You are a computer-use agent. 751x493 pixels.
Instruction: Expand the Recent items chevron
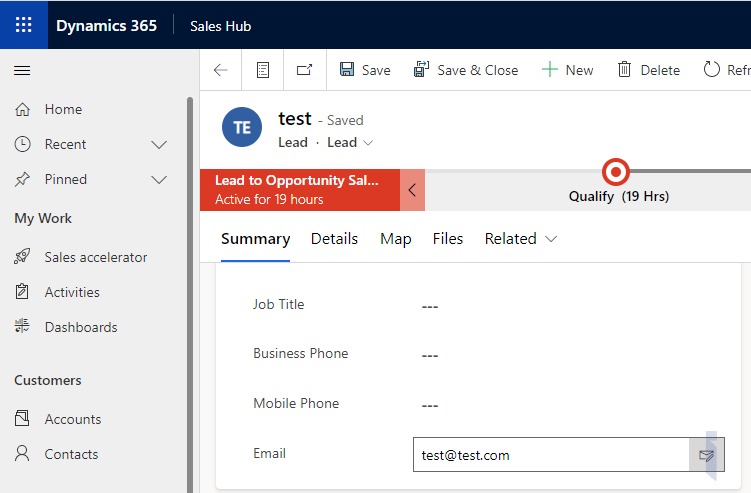[159, 145]
